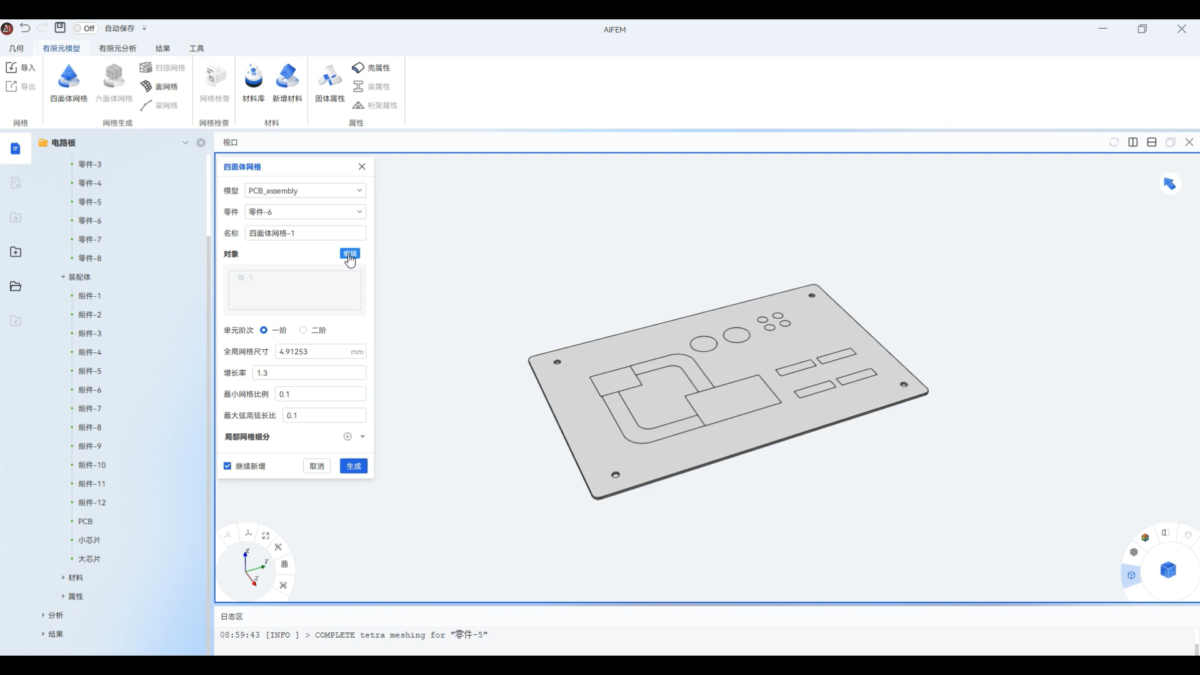Click 新增材料 add material icon

(x=287, y=77)
